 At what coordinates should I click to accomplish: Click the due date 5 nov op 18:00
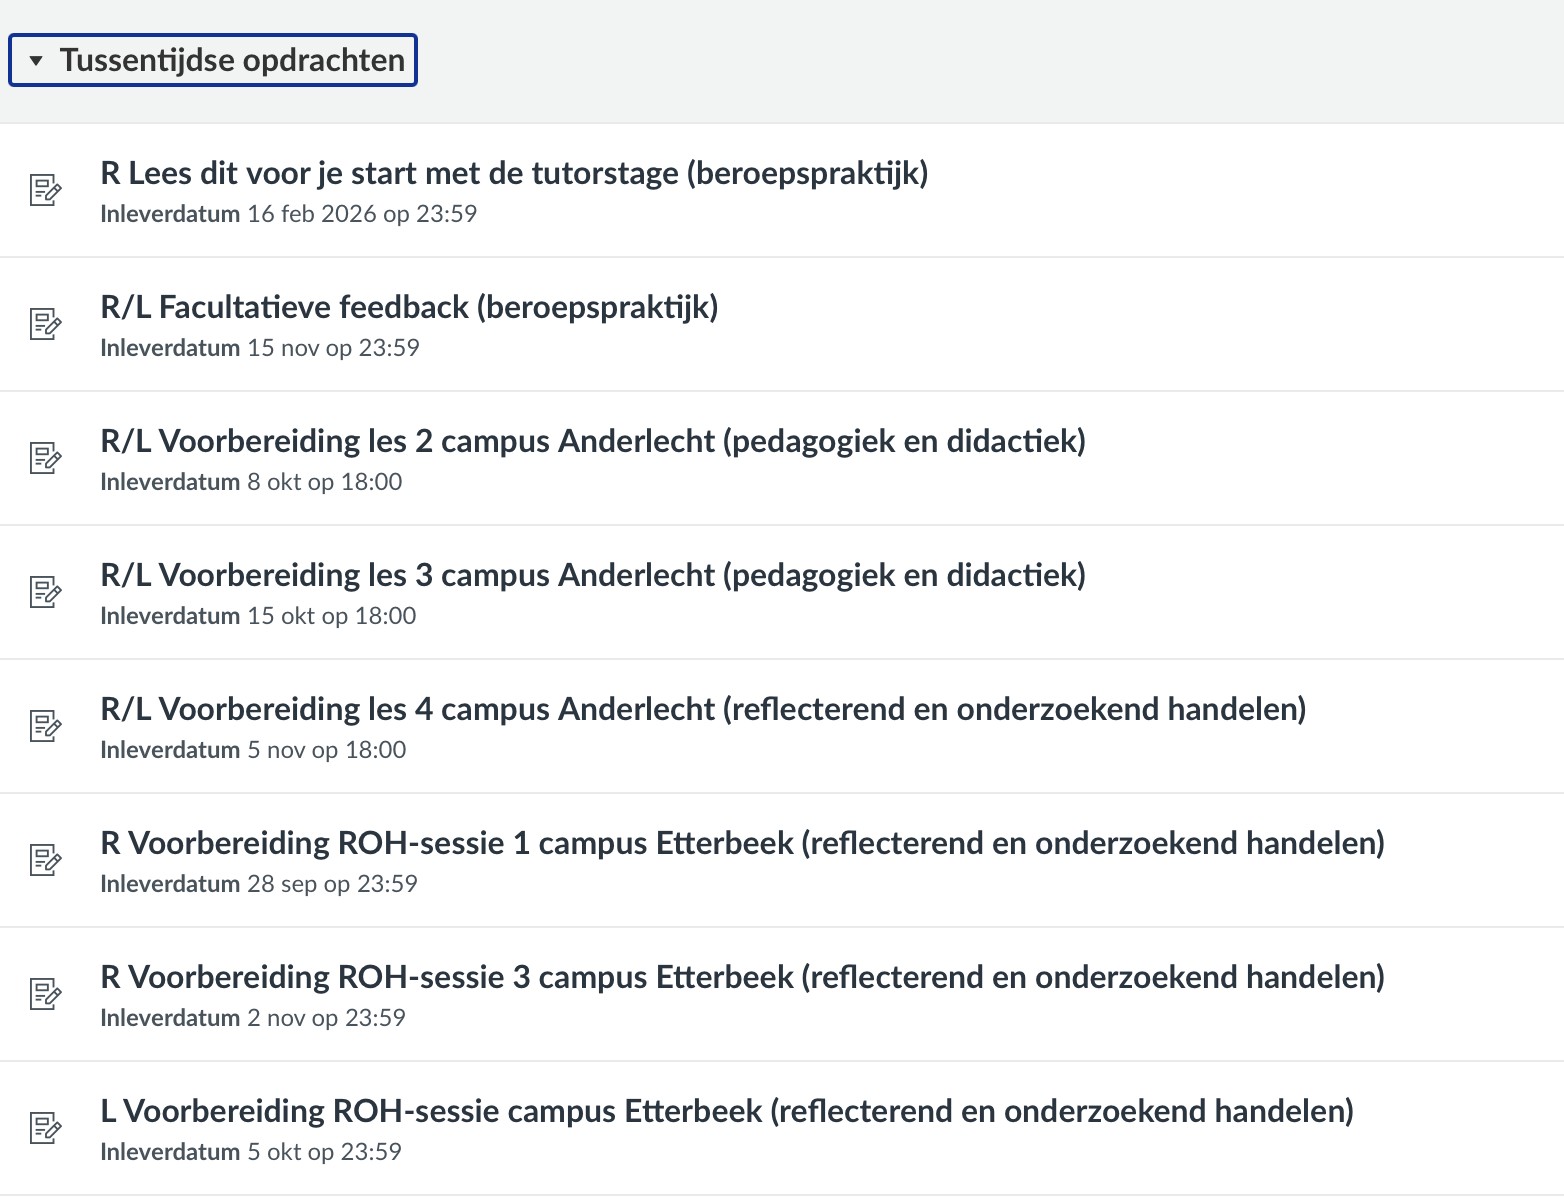click(x=327, y=750)
